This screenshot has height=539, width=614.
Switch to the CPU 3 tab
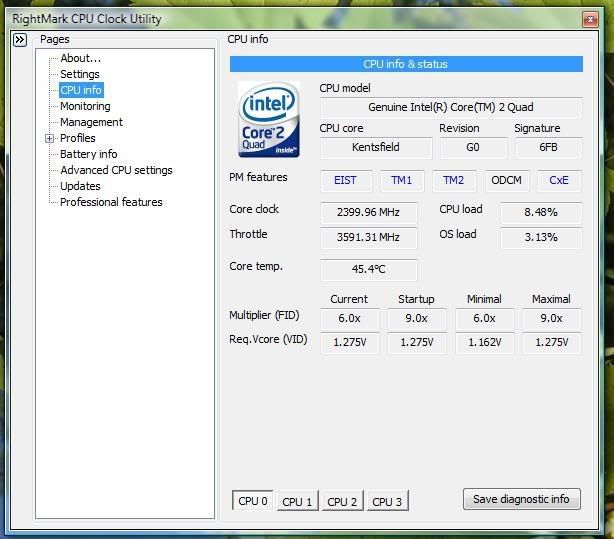tap(387, 501)
